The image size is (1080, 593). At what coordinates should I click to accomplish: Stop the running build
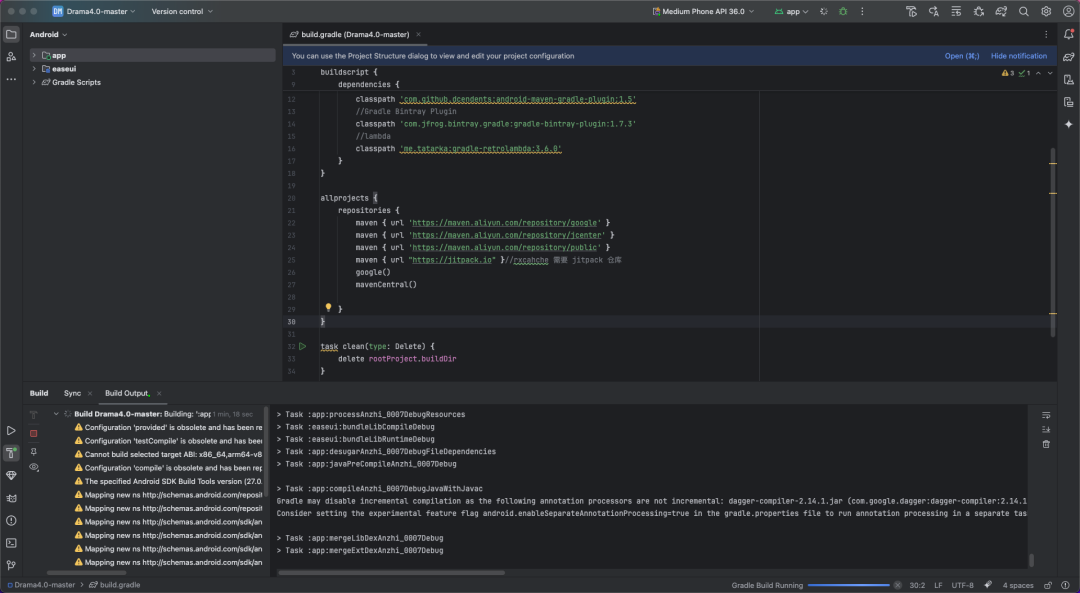[x=33, y=433]
